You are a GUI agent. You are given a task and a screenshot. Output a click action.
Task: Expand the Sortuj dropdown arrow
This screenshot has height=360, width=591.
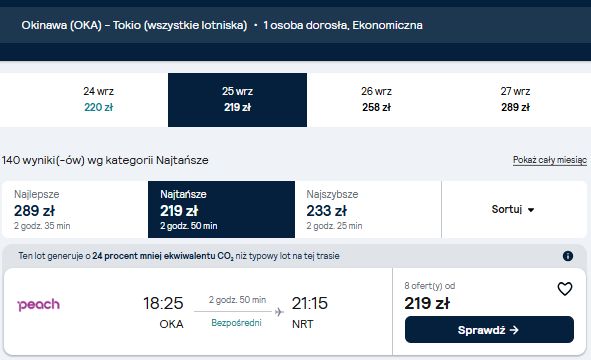tap(531, 210)
